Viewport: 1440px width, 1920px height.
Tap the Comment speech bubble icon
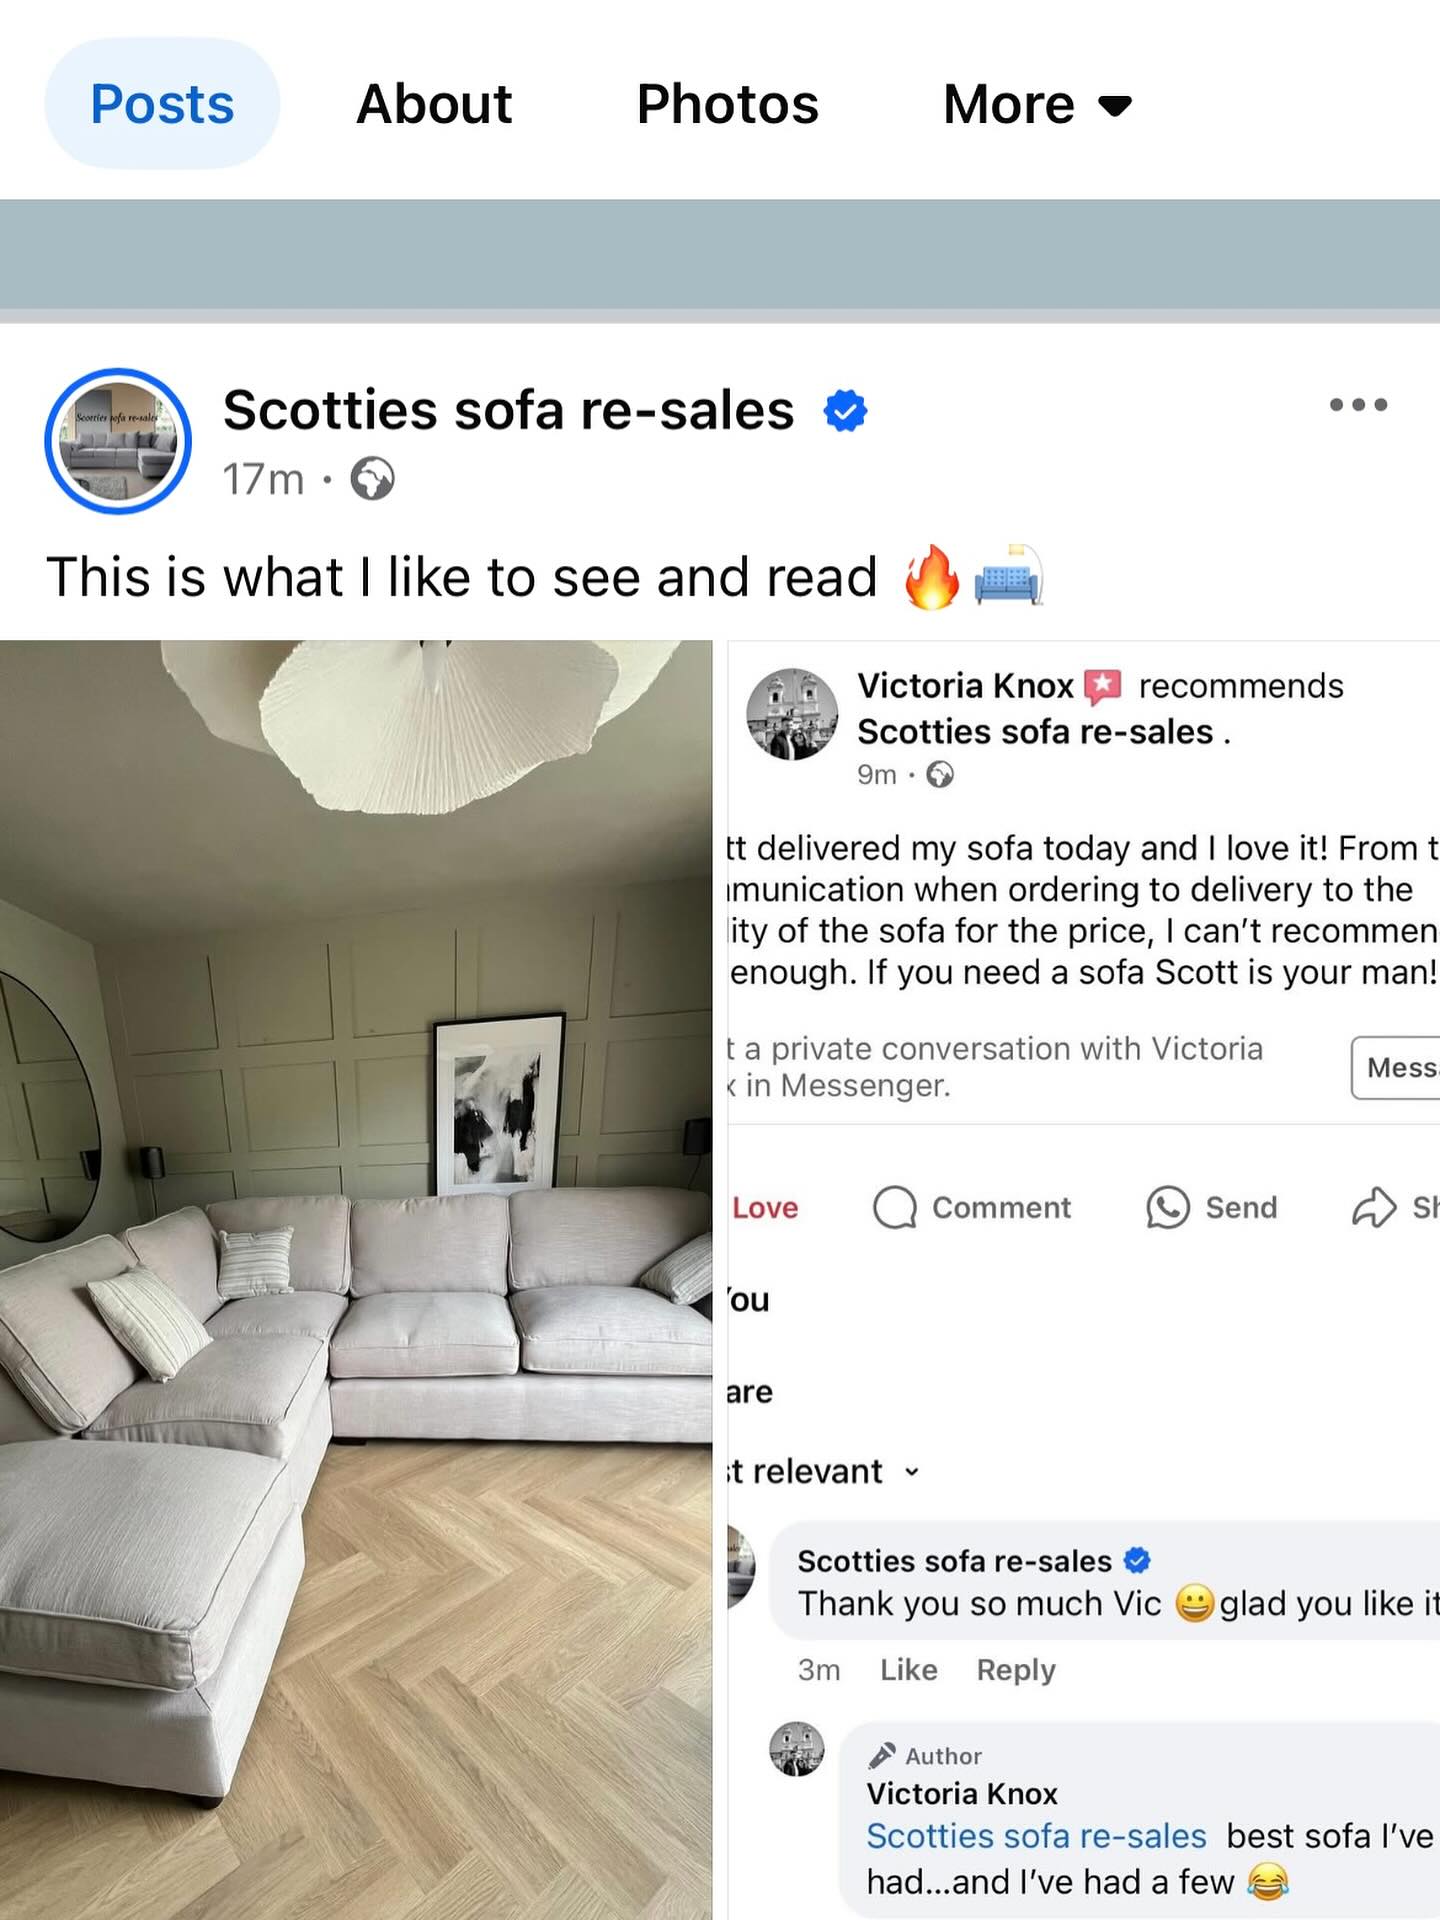894,1207
